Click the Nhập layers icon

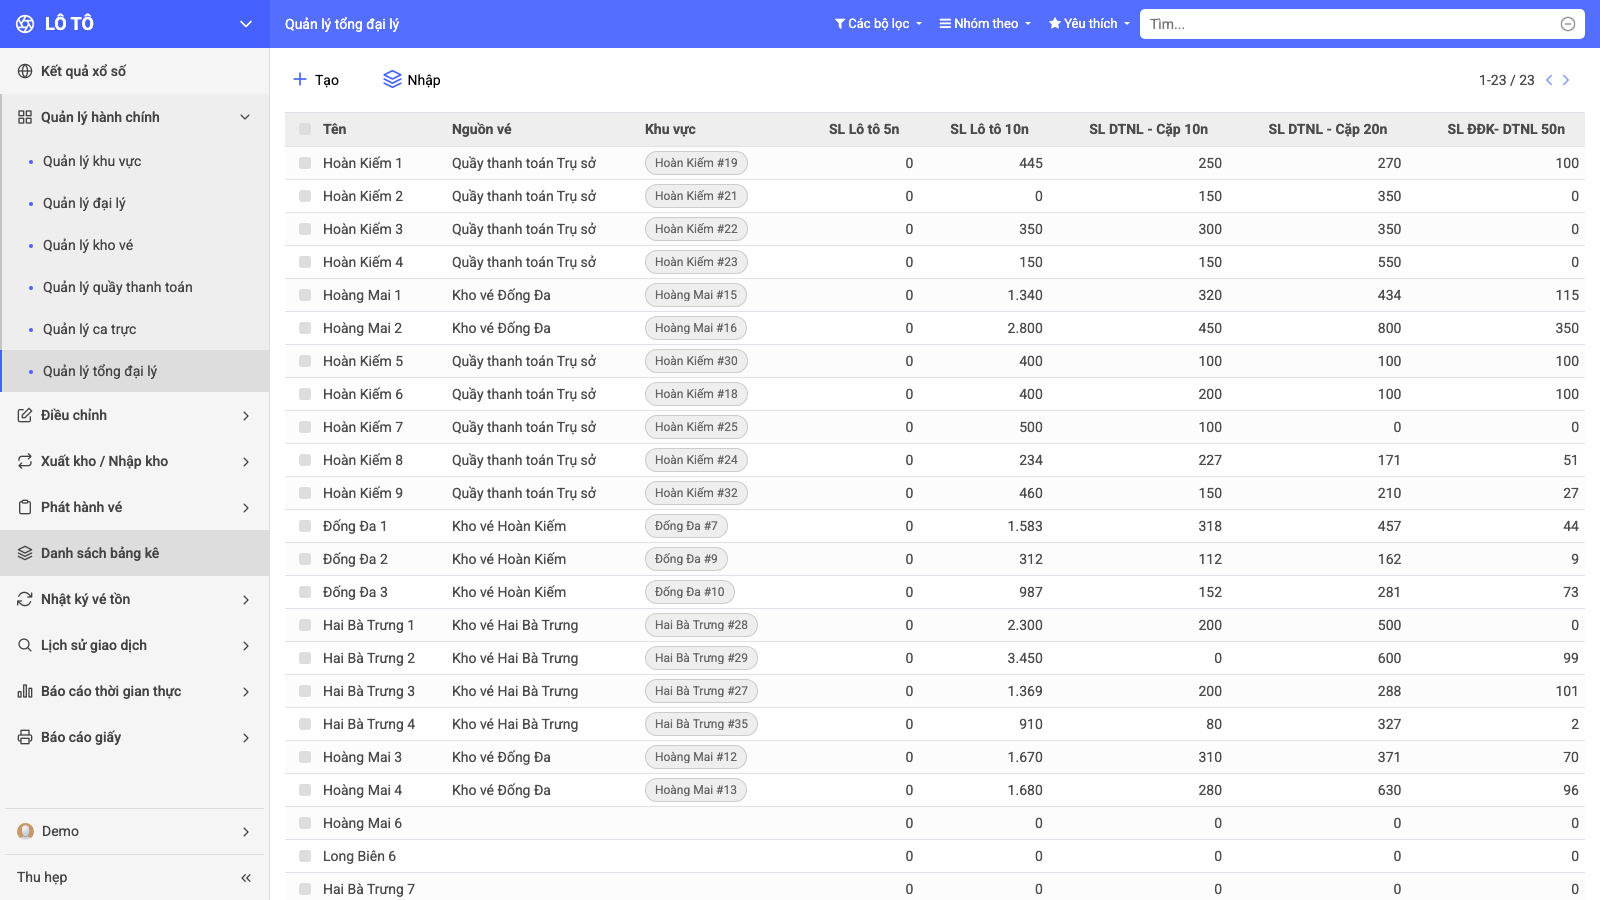[392, 79]
